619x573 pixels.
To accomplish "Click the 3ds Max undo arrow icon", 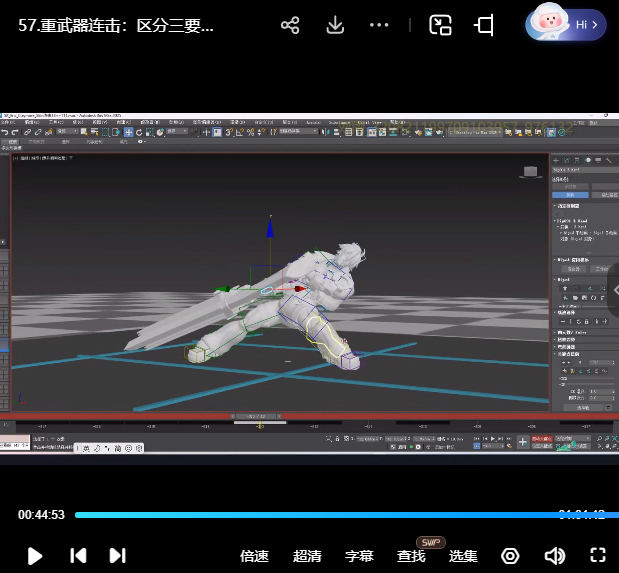I will (5, 132).
